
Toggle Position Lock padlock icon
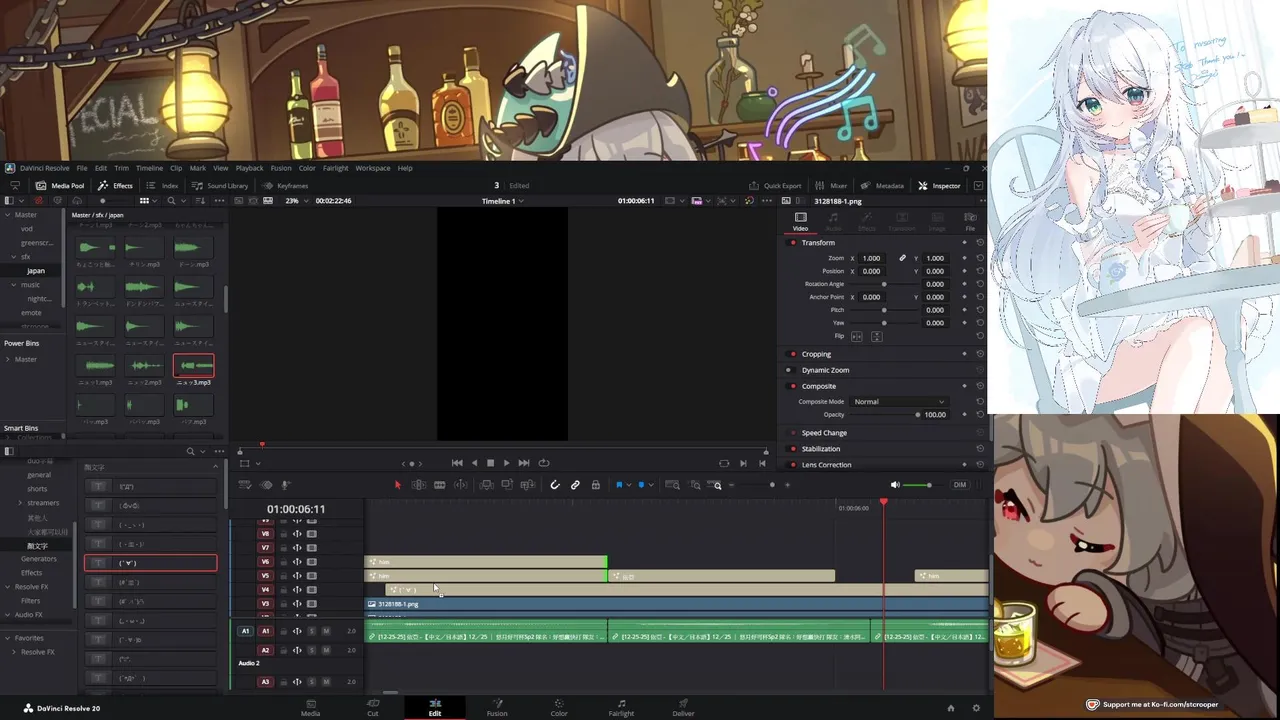[595, 485]
